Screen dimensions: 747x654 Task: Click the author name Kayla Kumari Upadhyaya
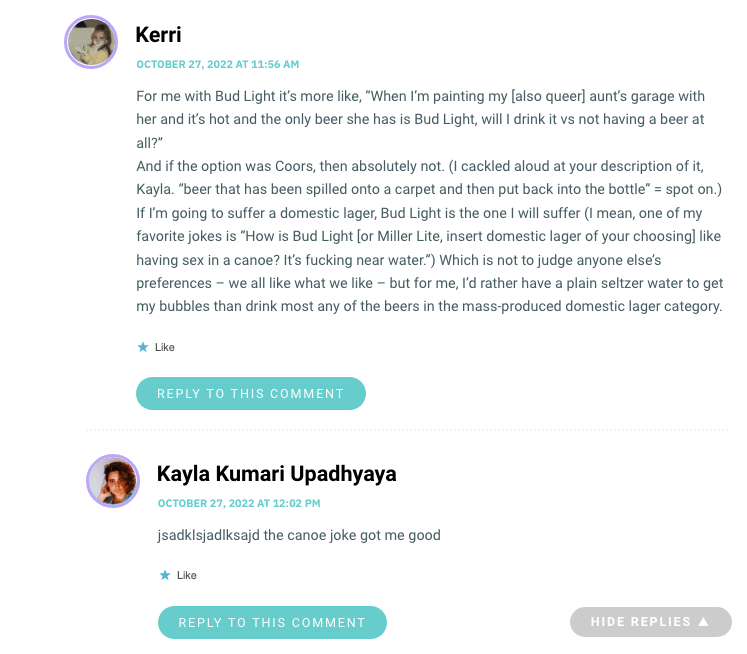(276, 474)
